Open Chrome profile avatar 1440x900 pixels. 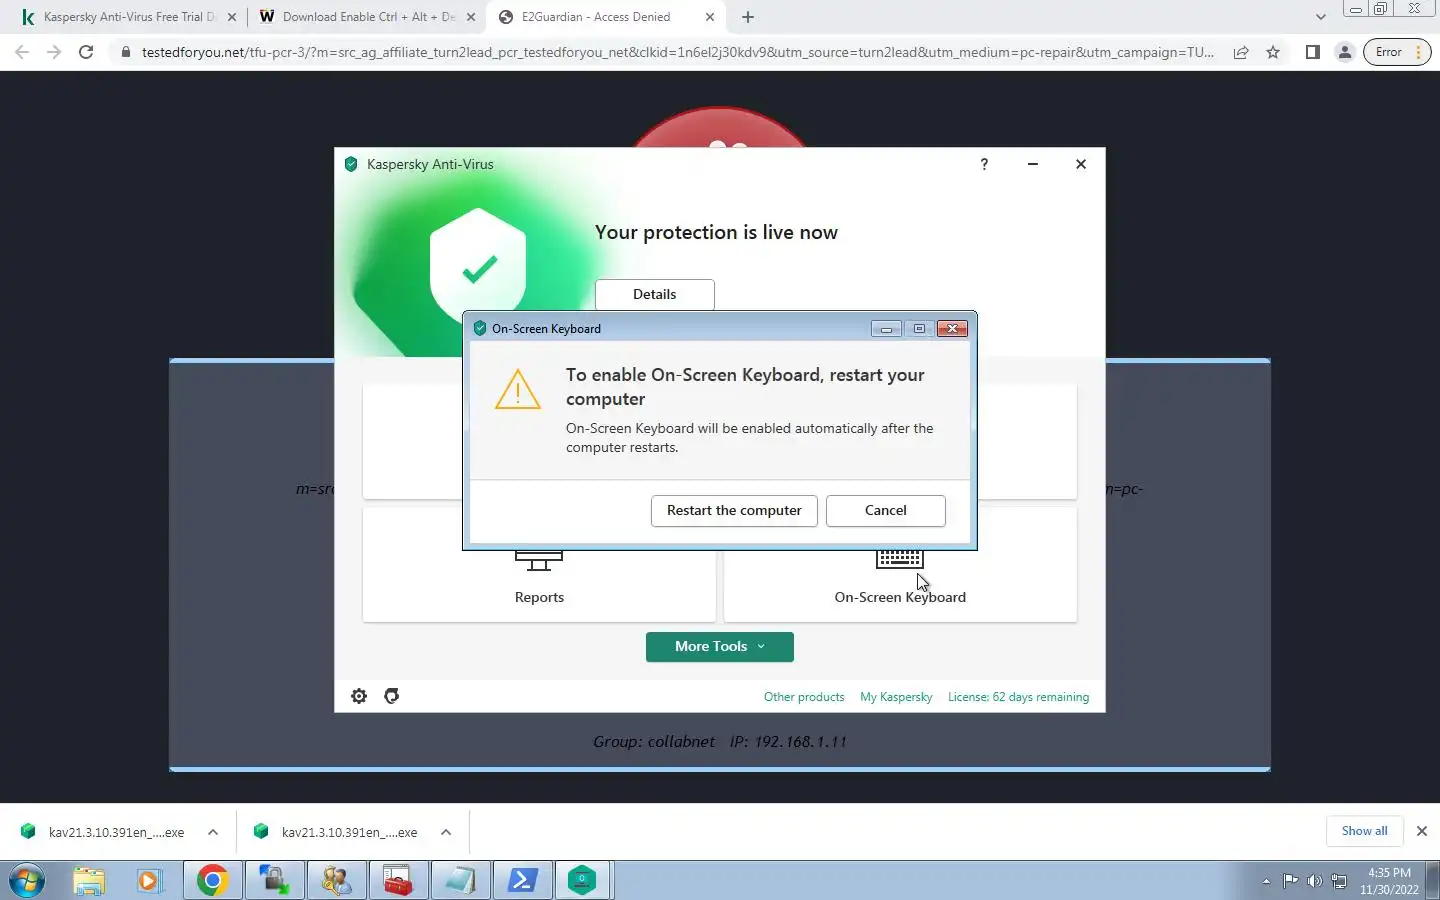[1345, 52]
